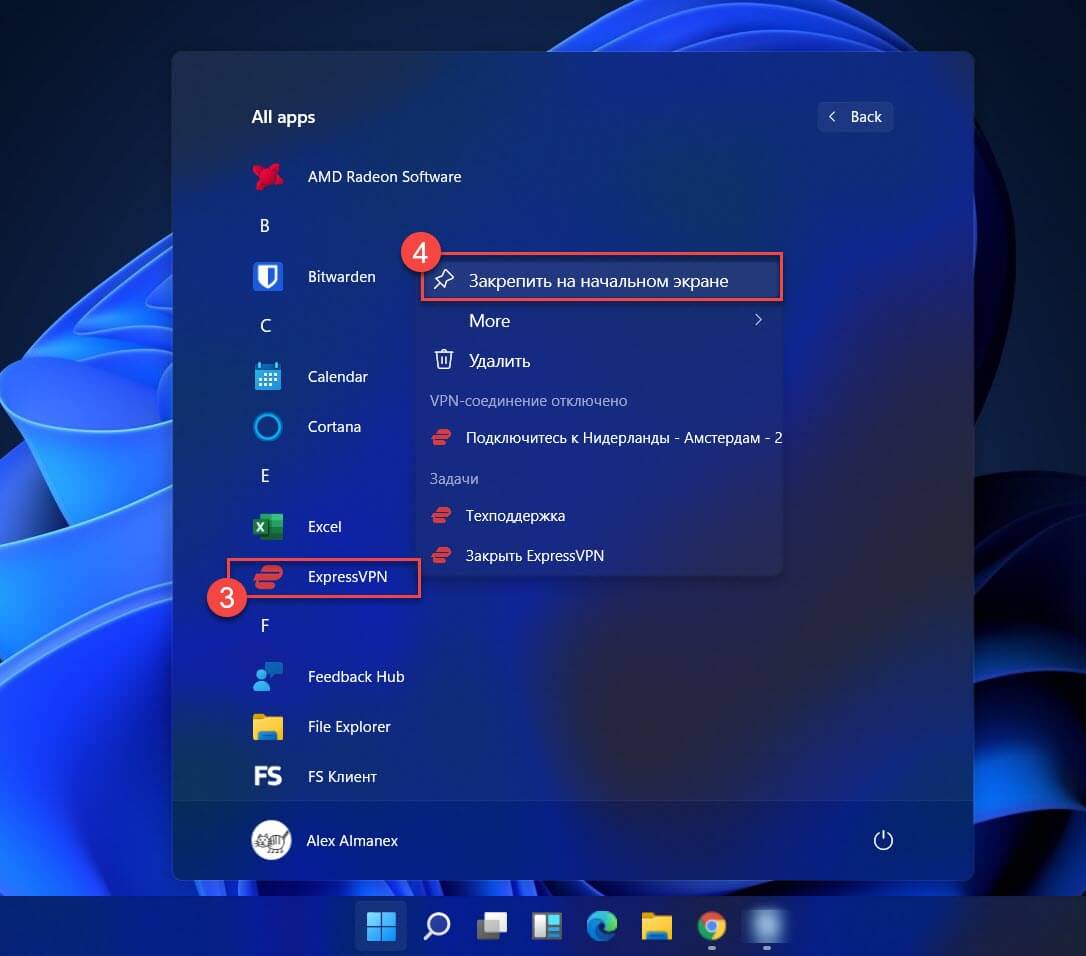Click the Calendar app name
This screenshot has height=956, width=1086.
[x=337, y=377]
